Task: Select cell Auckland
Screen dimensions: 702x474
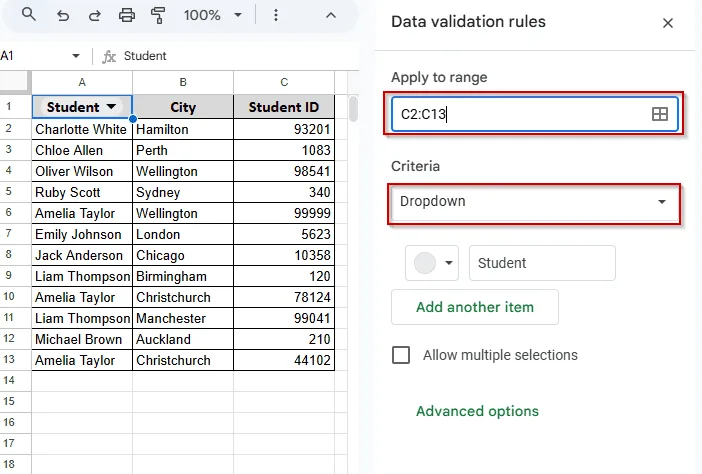Action: [183, 339]
